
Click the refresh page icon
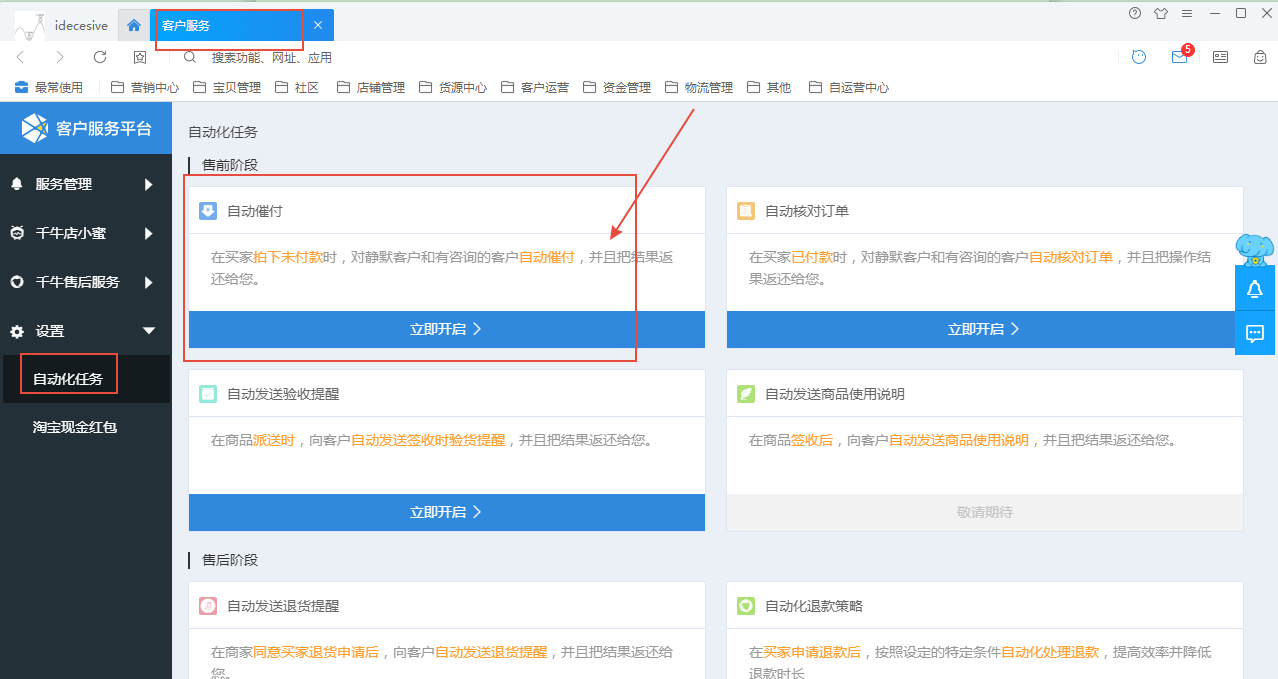point(100,57)
